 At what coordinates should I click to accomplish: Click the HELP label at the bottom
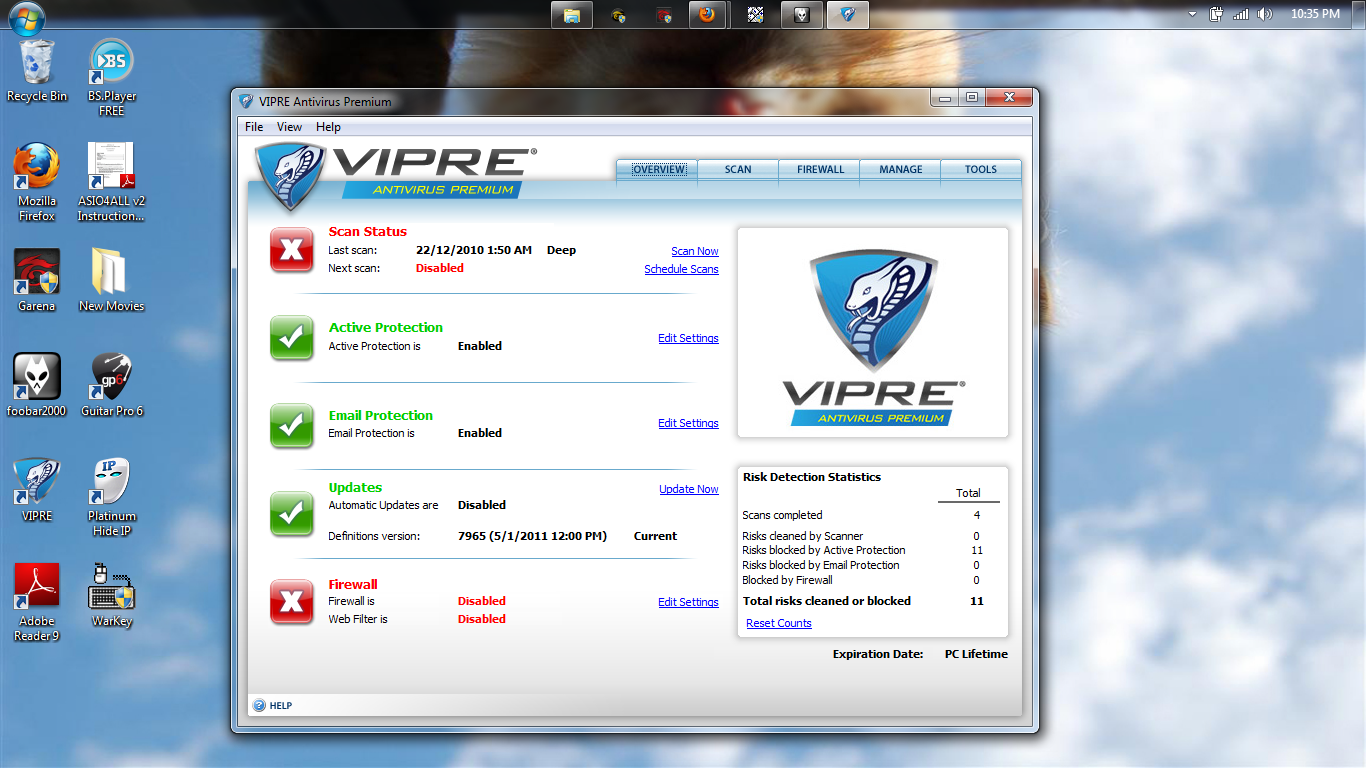click(x=281, y=706)
